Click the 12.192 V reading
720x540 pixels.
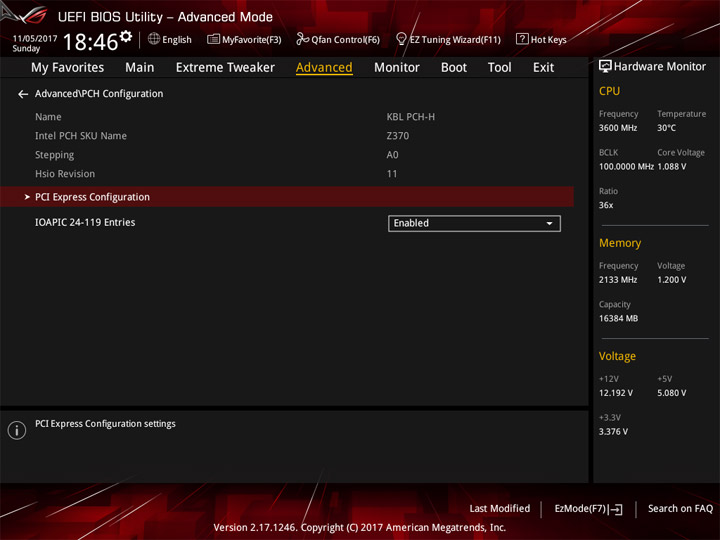point(616,393)
